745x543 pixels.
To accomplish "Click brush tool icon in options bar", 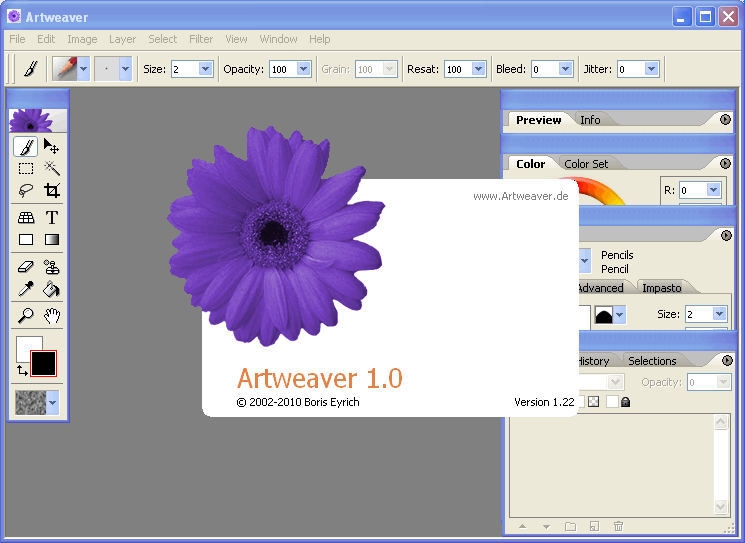I will (31, 69).
